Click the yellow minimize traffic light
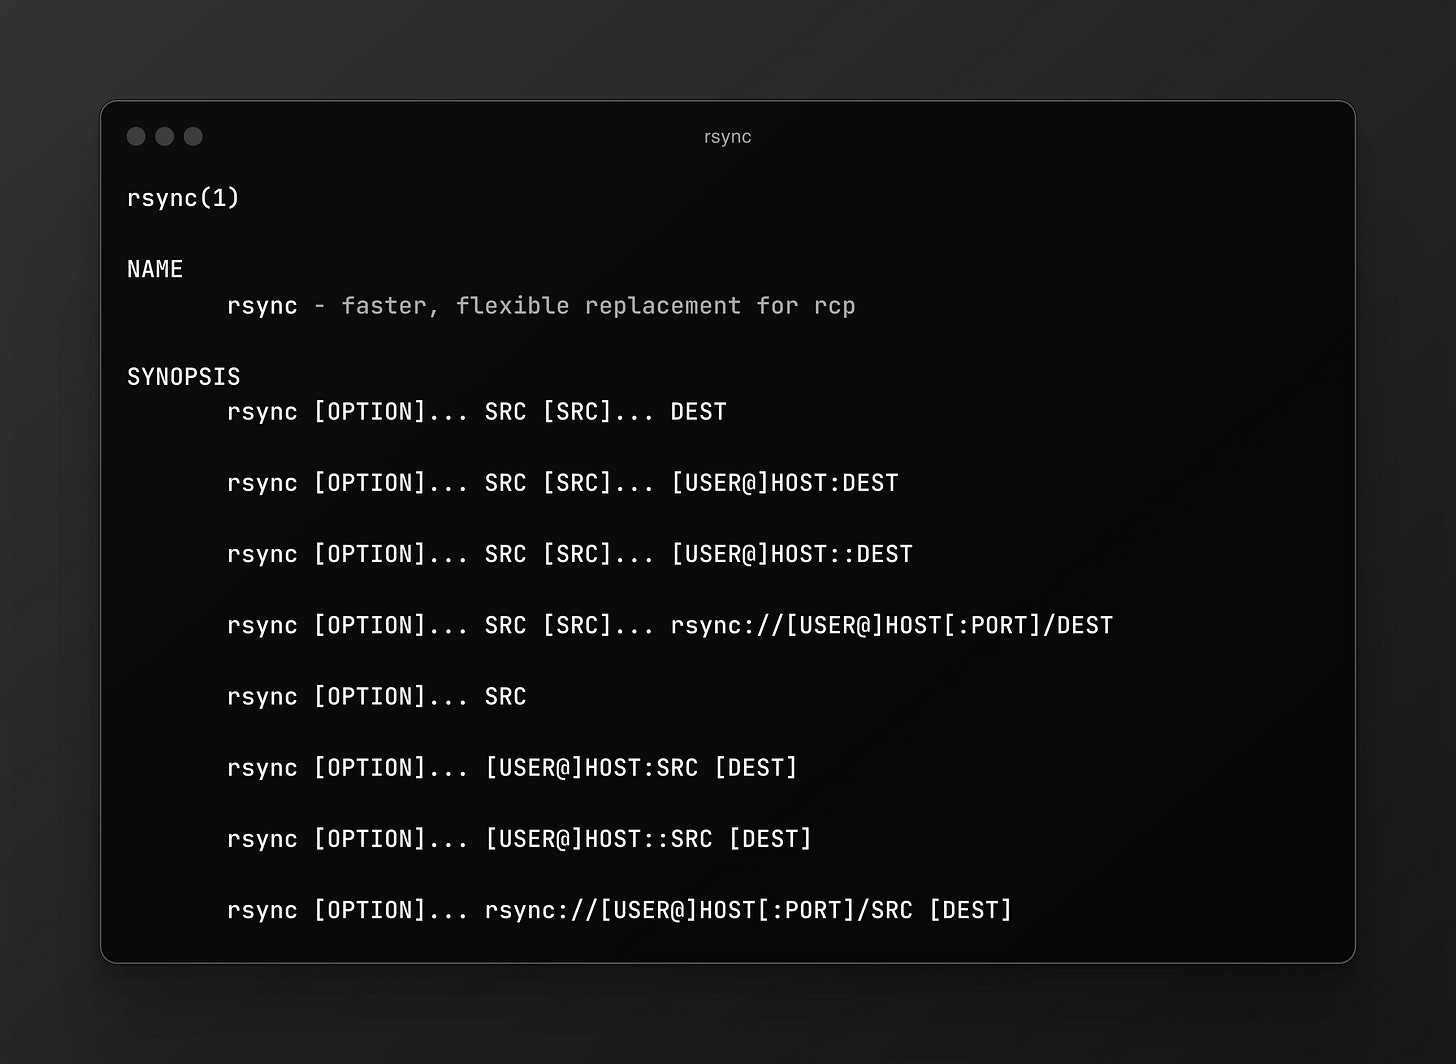 pos(164,136)
